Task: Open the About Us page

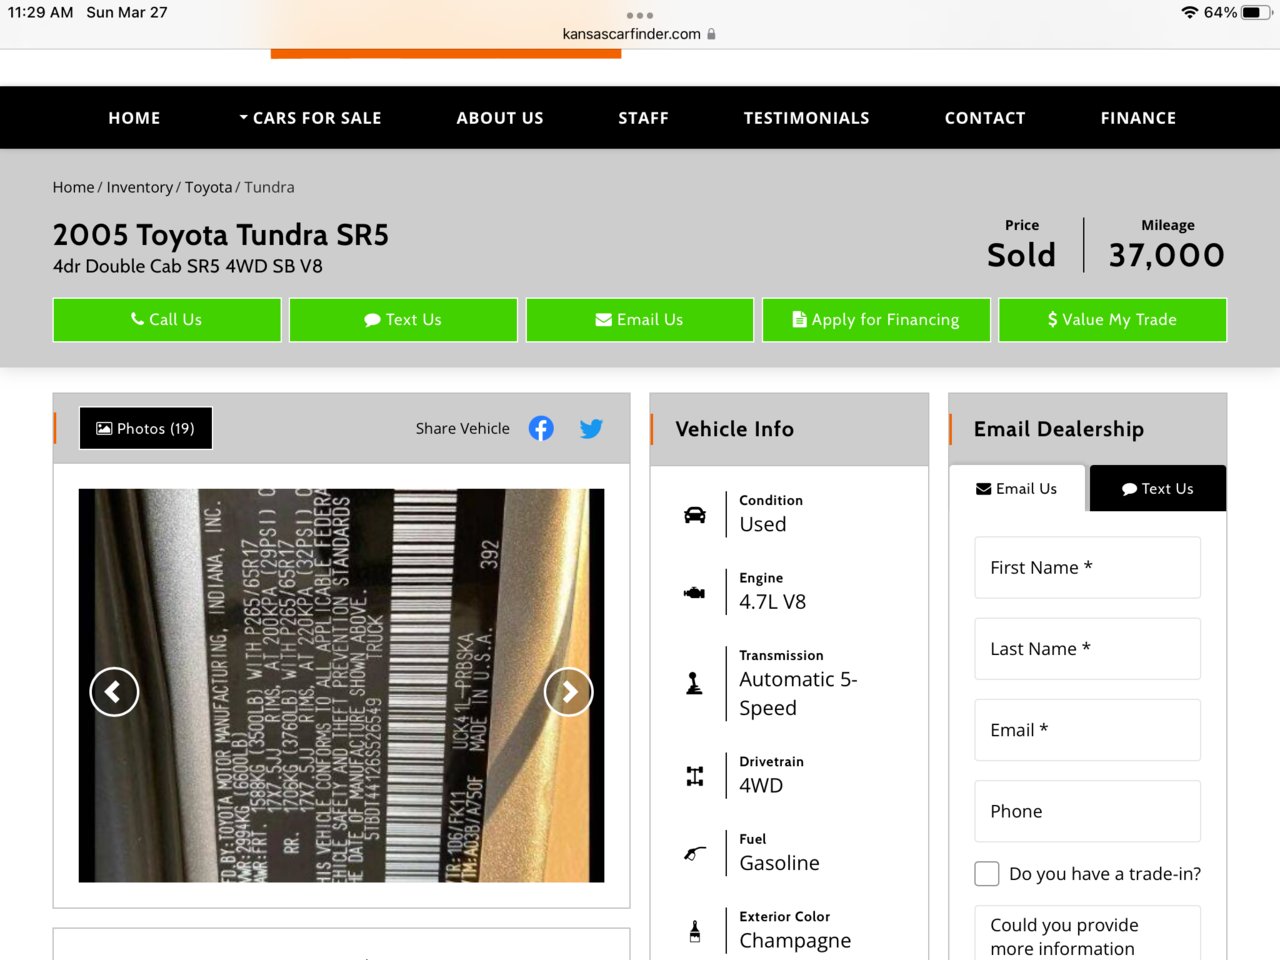Action: point(500,118)
